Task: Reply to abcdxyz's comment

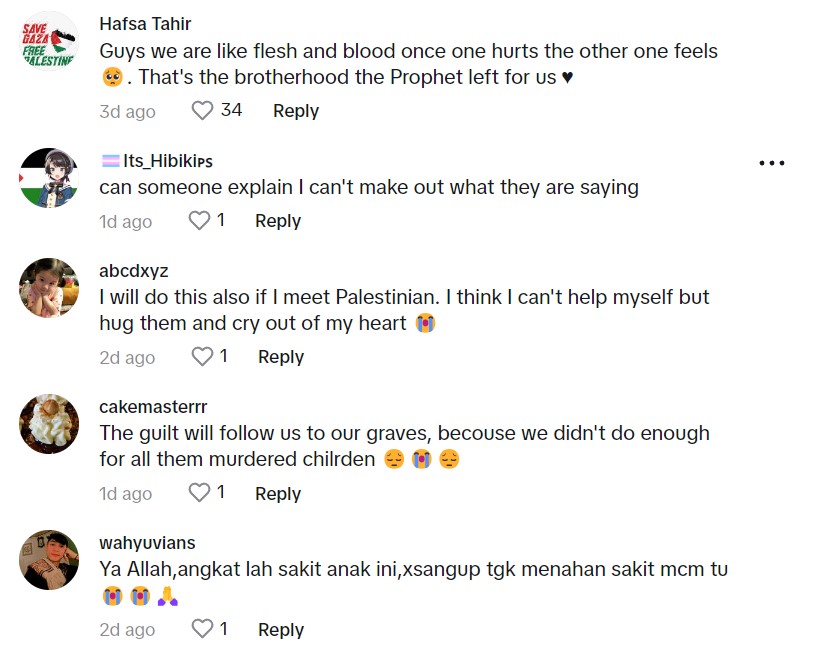Action: pyautogui.click(x=281, y=357)
